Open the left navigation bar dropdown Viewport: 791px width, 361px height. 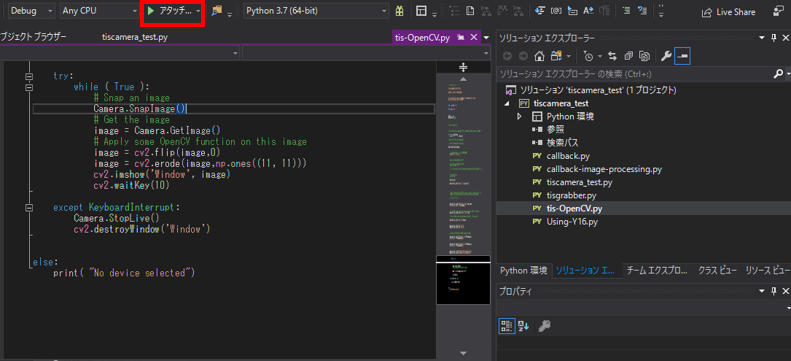[236, 53]
